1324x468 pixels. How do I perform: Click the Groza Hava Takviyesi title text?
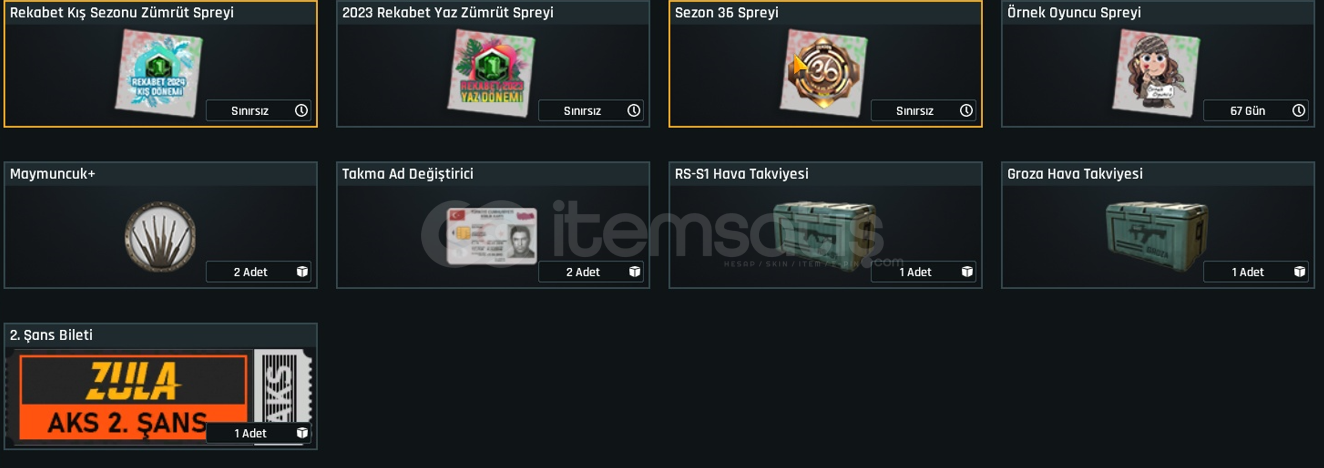point(1075,174)
